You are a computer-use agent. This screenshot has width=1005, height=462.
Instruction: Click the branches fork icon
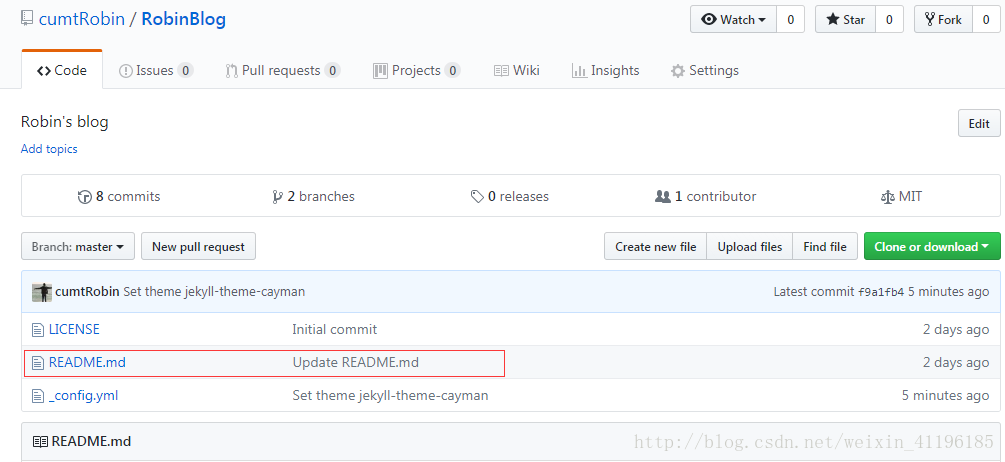point(278,197)
